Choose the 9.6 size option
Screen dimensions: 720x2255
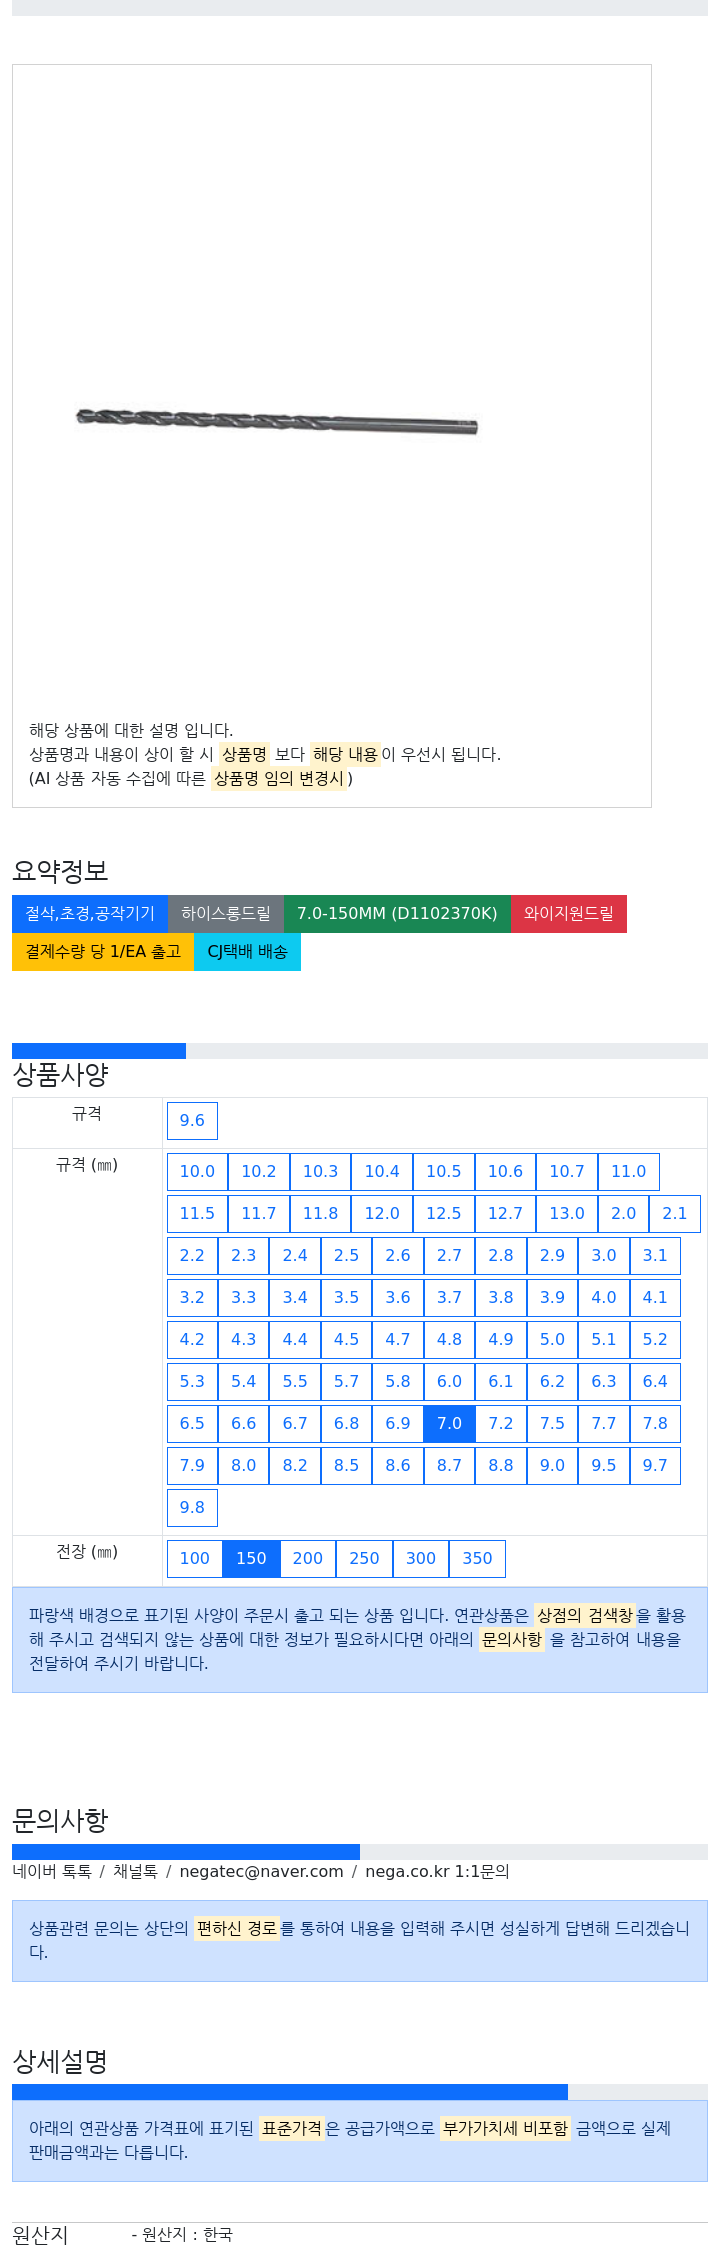pyautogui.click(x=192, y=1121)
